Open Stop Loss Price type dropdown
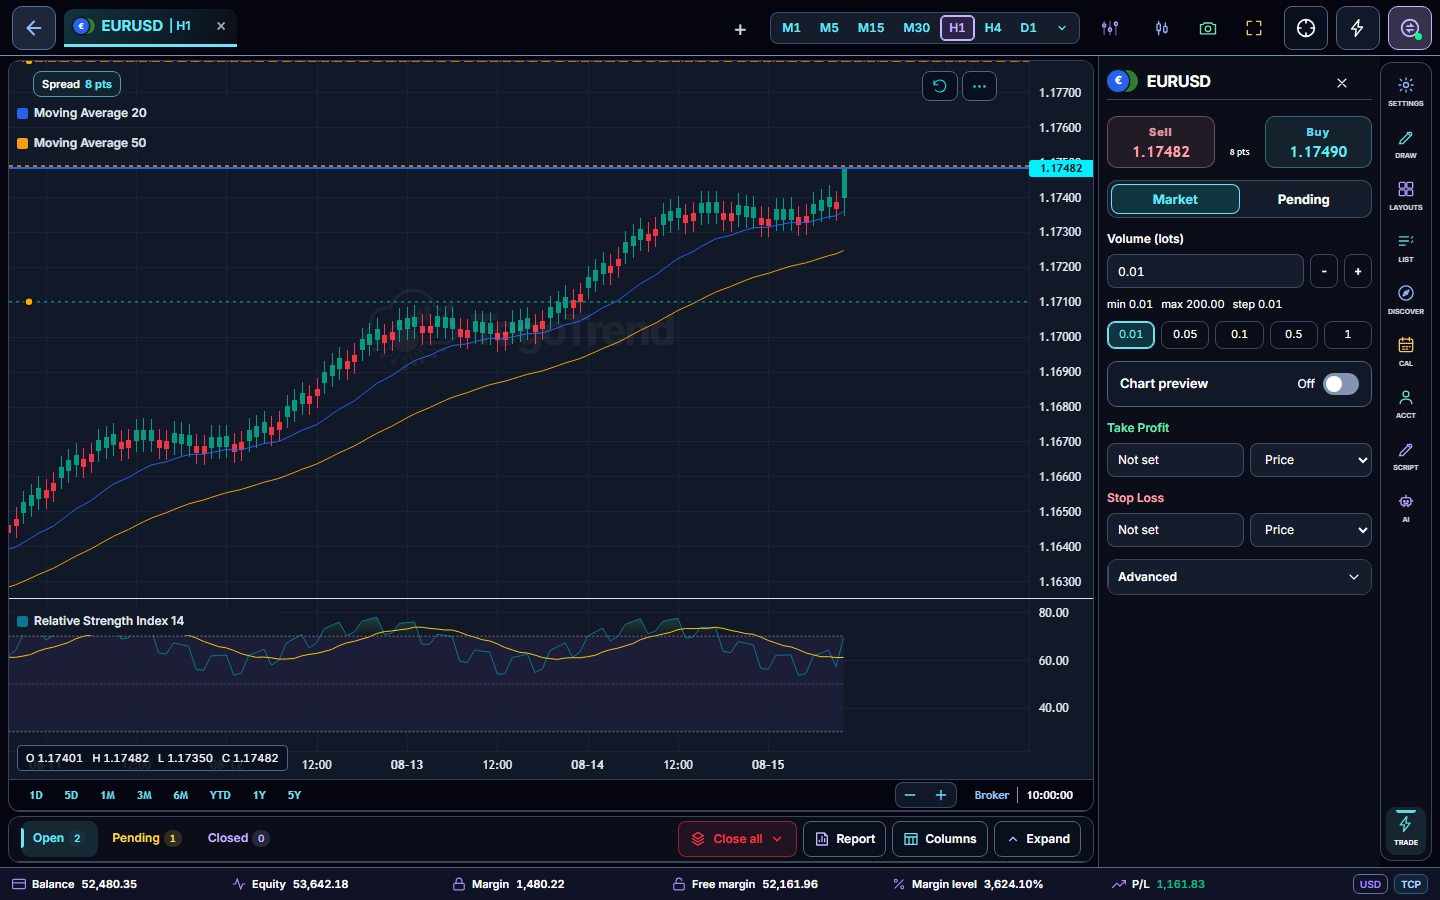This screenshot has height=900, width=1440. (x=1311, y=530)
